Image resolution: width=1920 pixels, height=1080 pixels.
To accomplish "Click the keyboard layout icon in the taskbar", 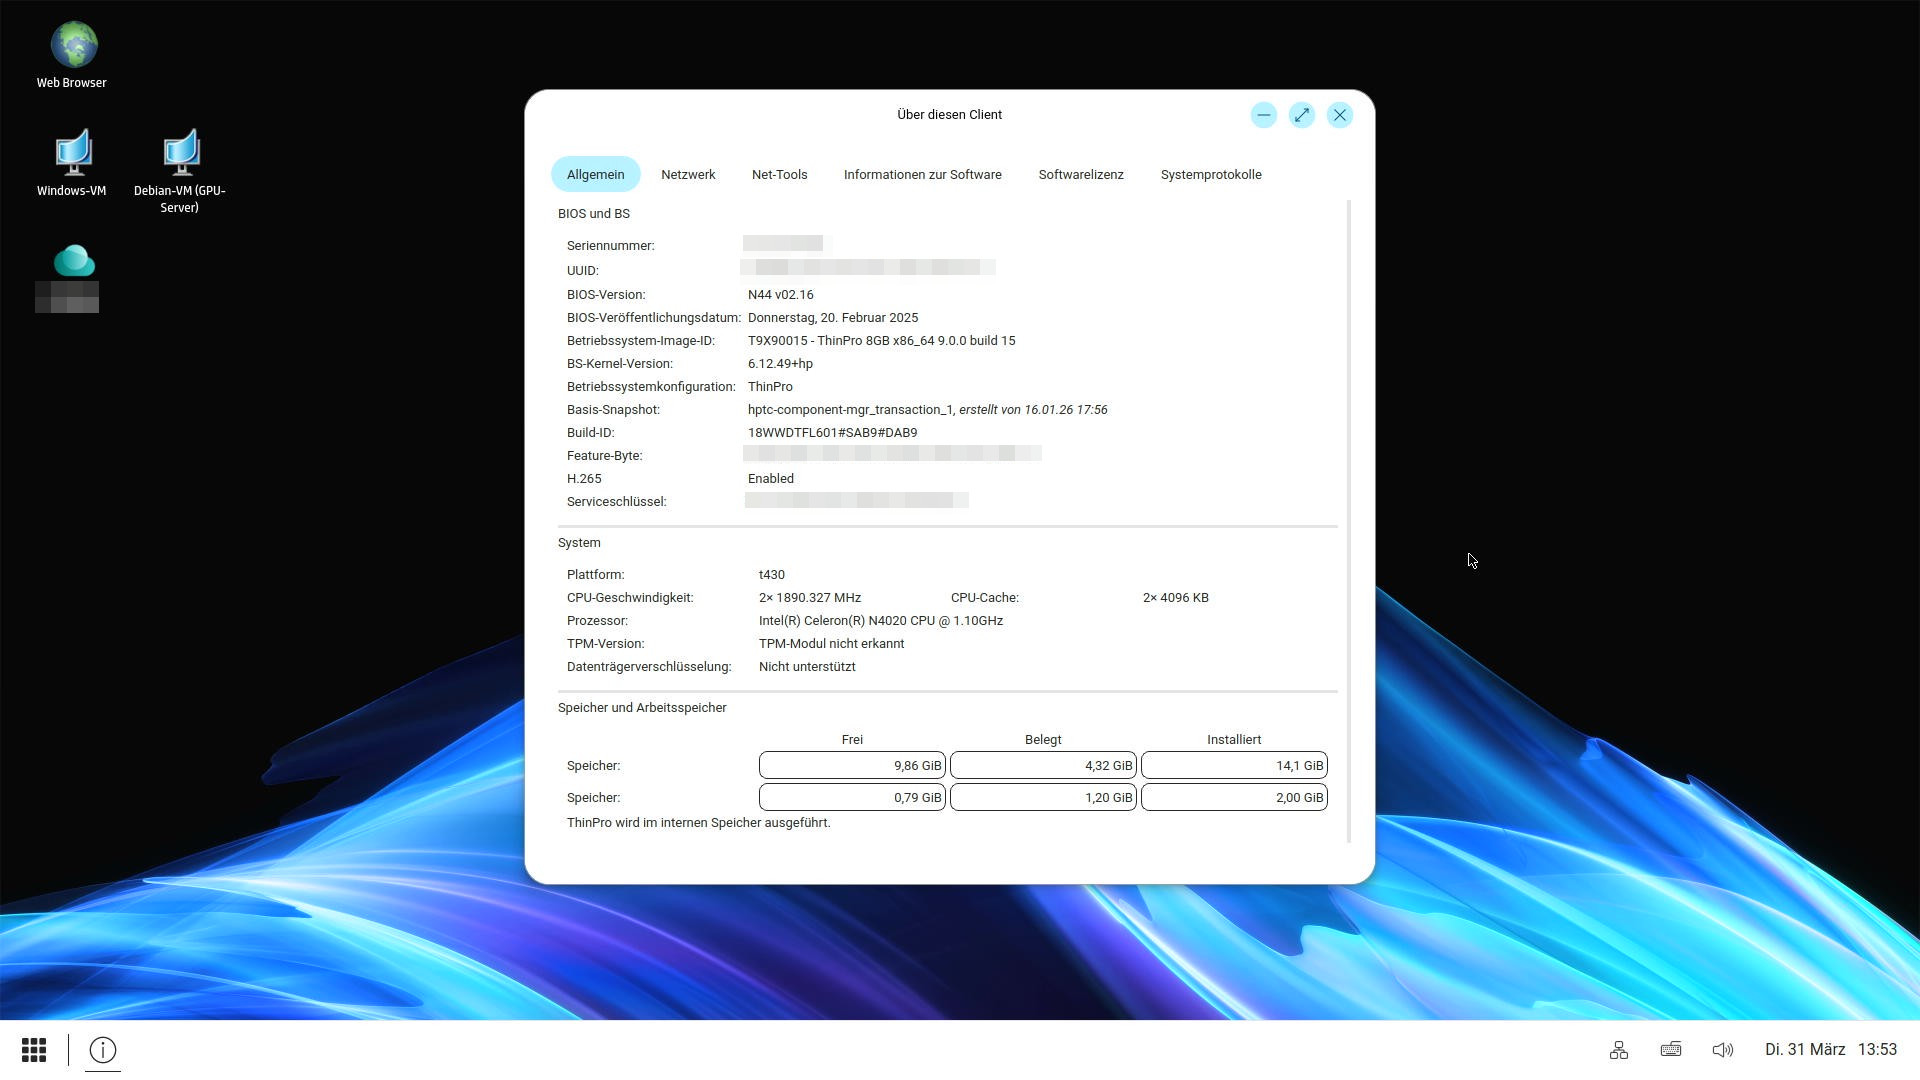I will pos(1670,1049).
